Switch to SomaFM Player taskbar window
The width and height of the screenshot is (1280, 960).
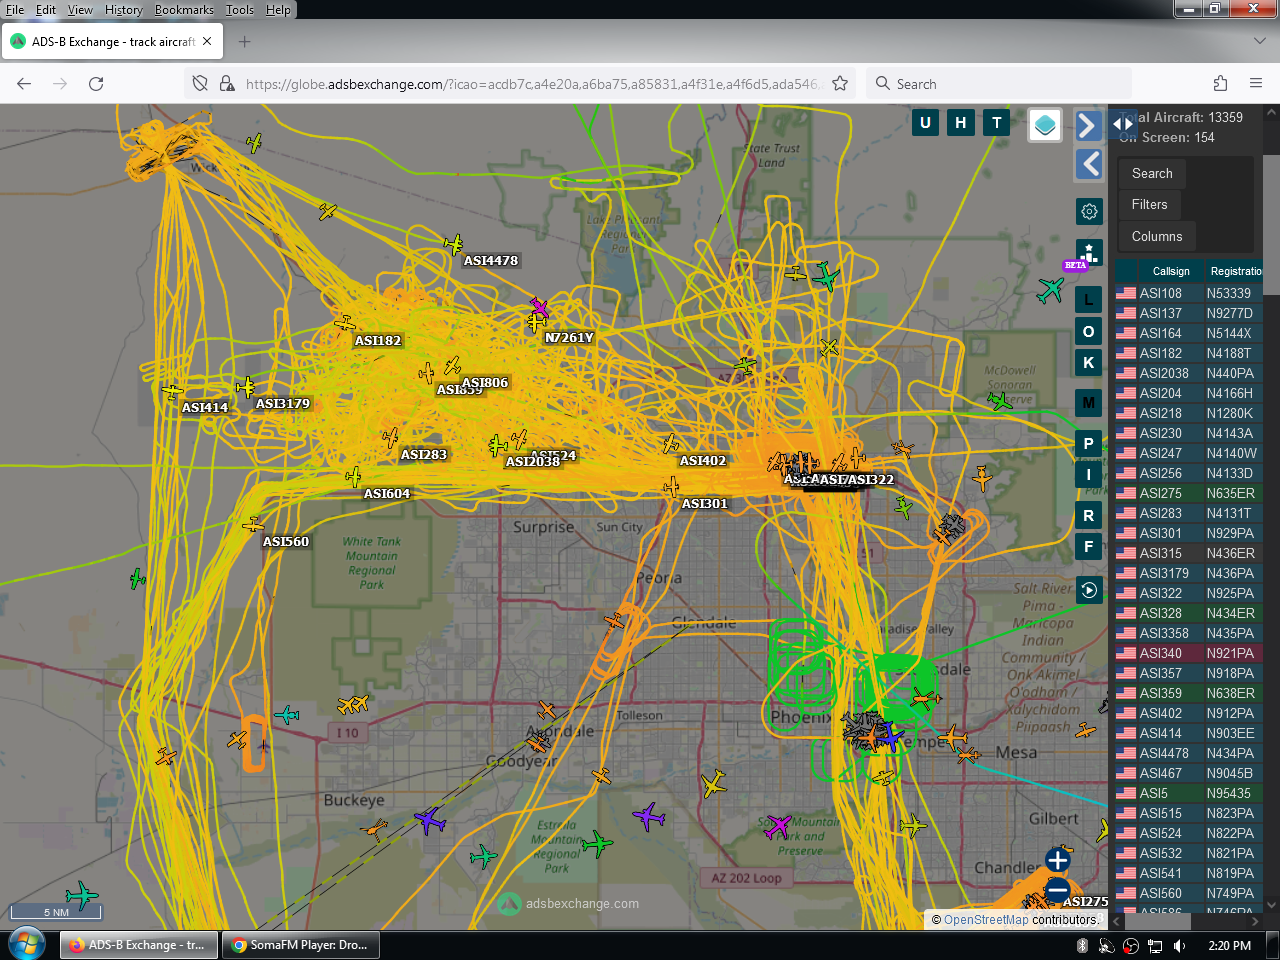click(299, 944)
